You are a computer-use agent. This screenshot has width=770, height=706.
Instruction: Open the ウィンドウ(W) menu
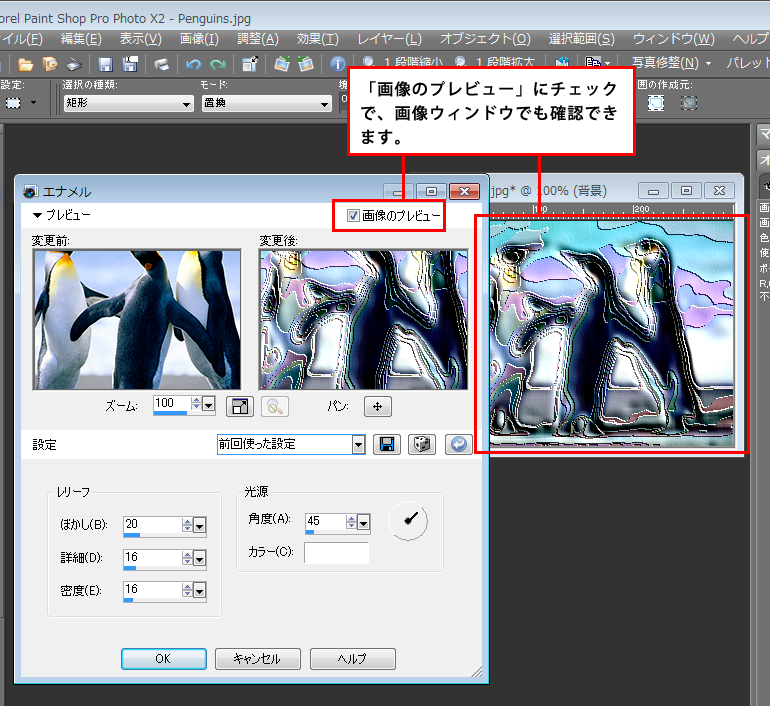tap(673, 39)
